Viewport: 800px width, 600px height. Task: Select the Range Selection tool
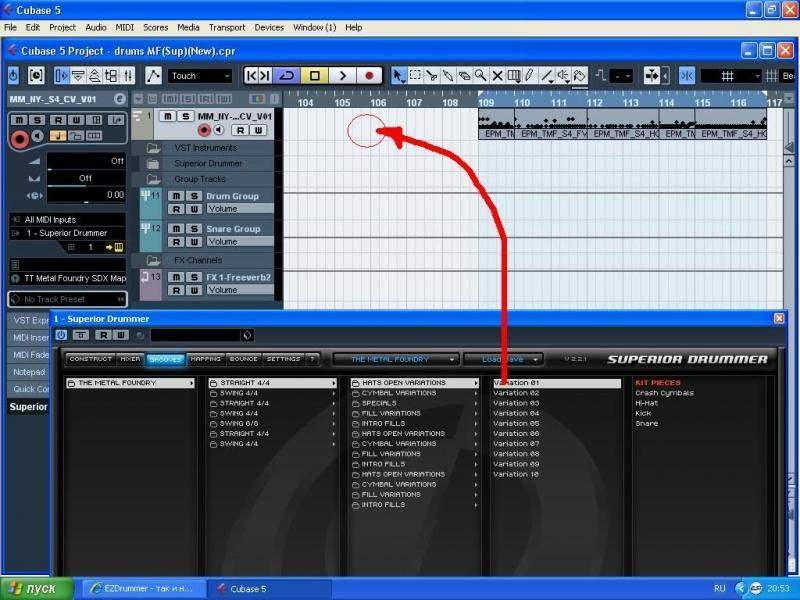pos(415,76)
